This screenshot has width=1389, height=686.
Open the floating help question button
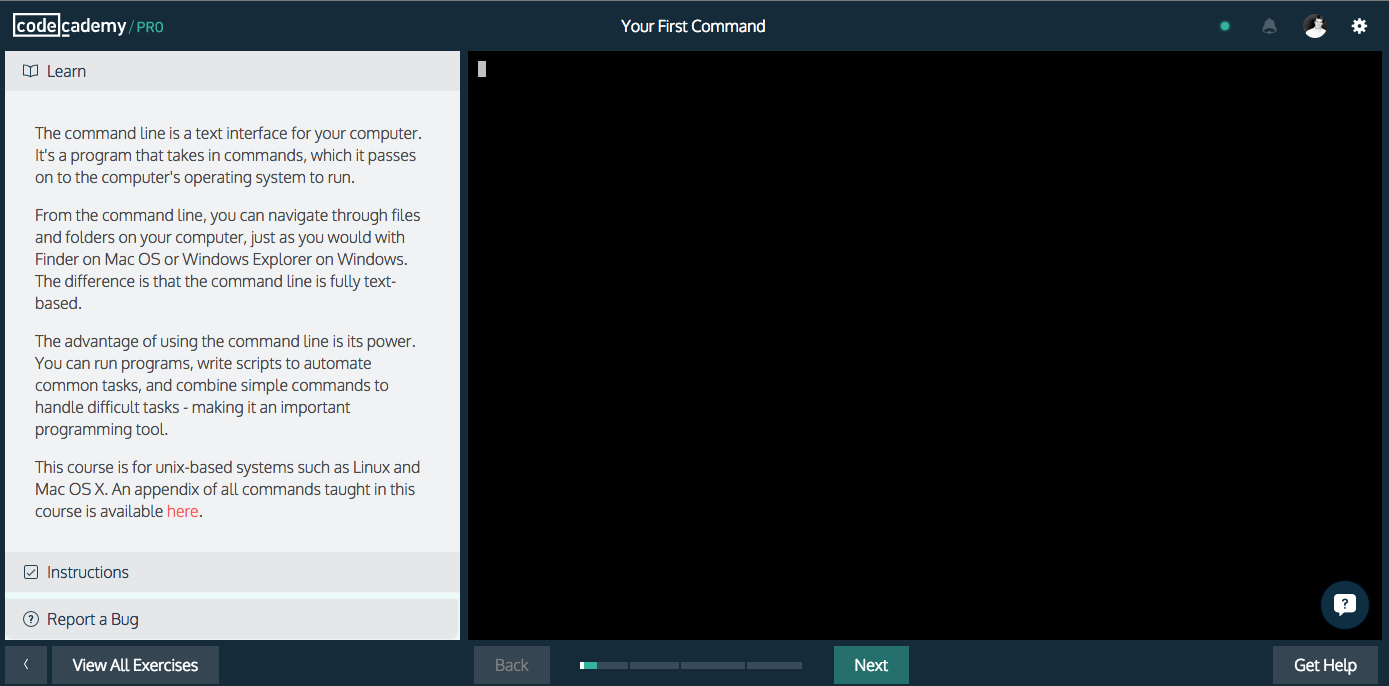coord(1344,604)
